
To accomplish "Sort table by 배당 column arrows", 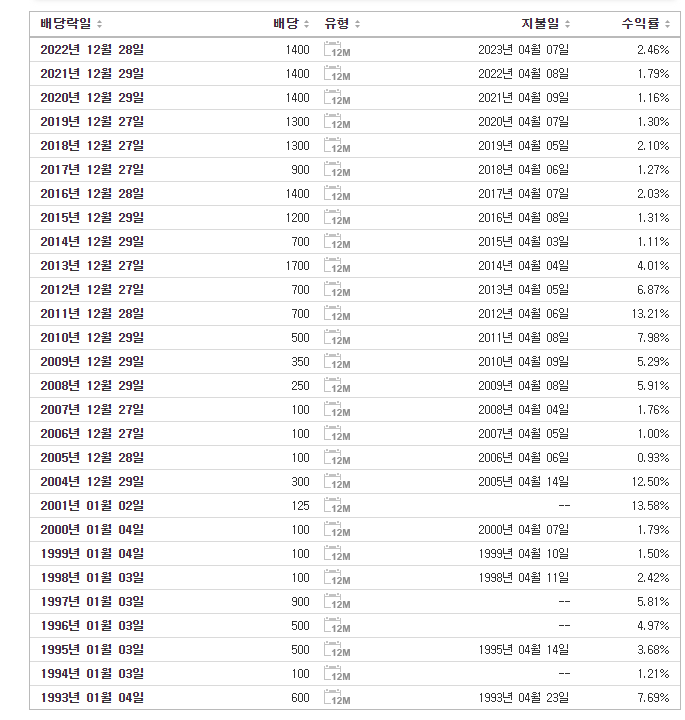I will click(307, 24).
